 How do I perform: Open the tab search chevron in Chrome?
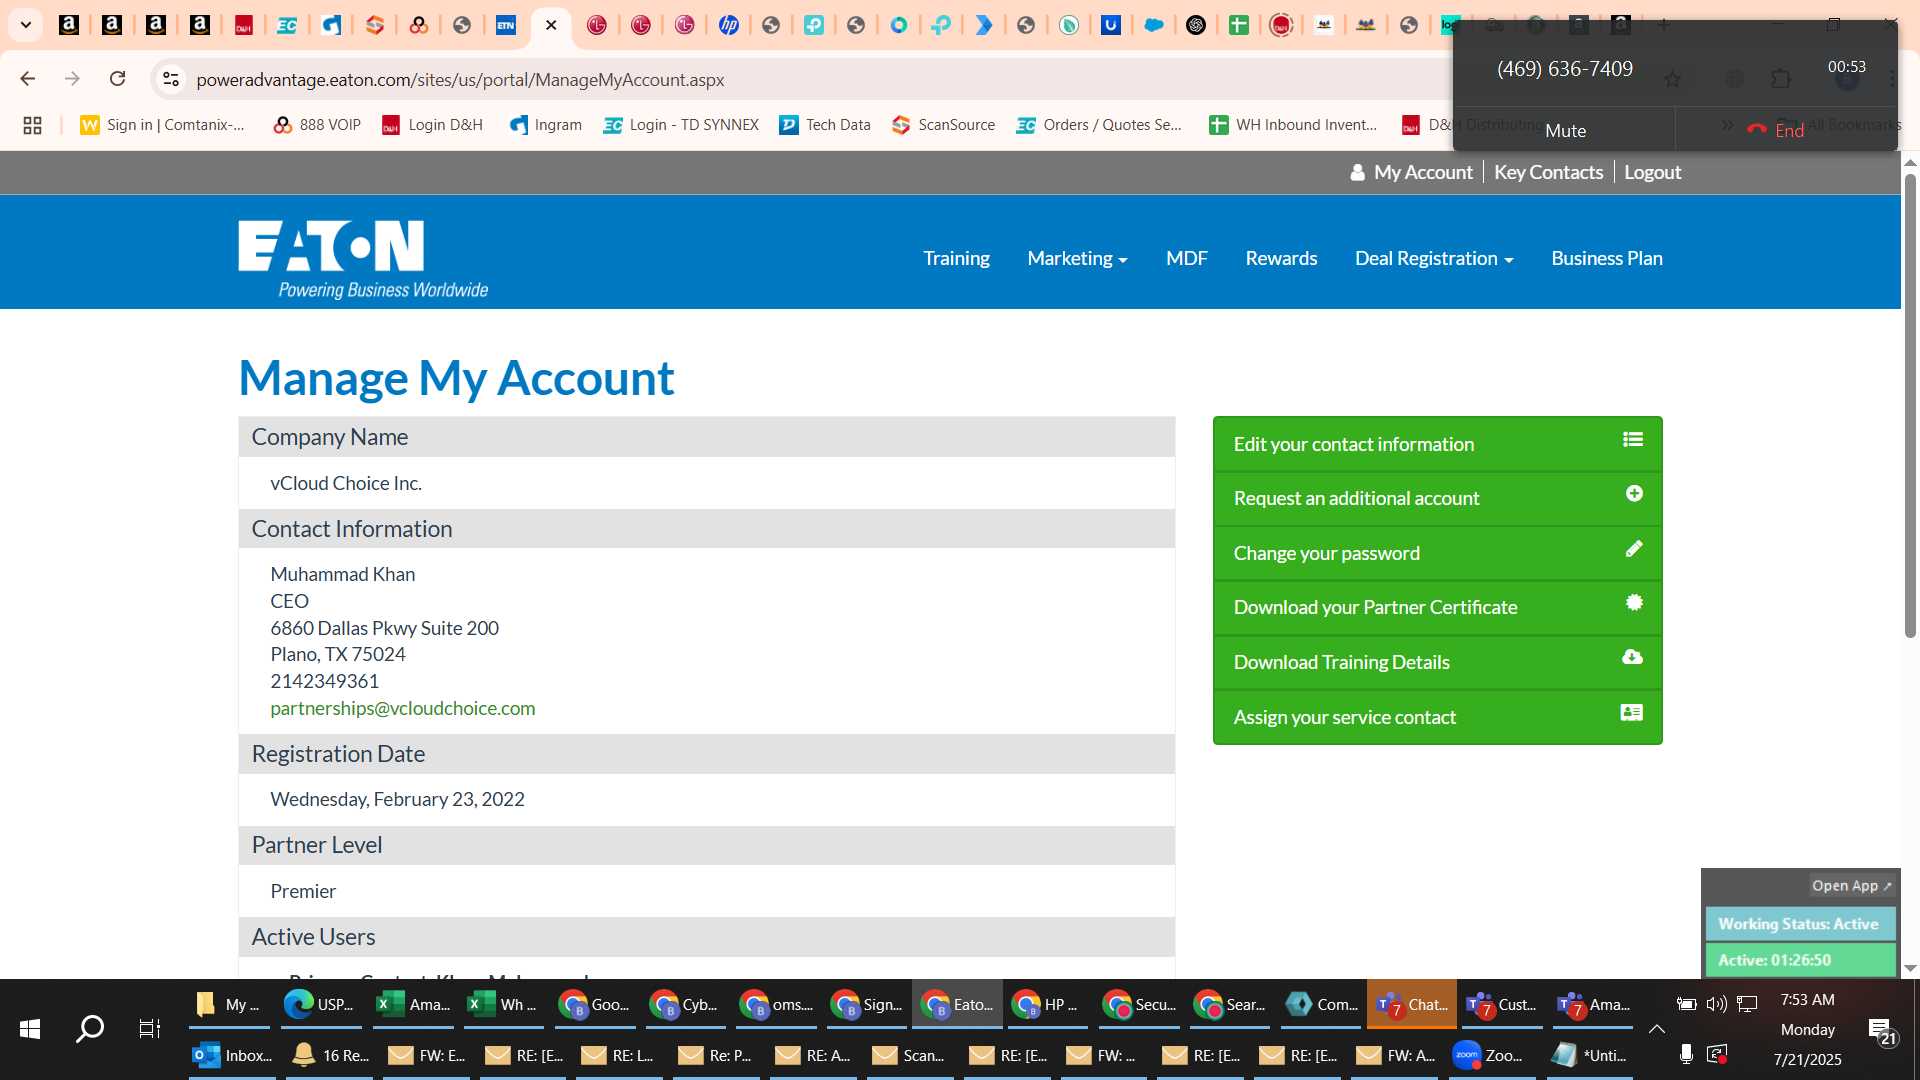click(x=26, y=25)
